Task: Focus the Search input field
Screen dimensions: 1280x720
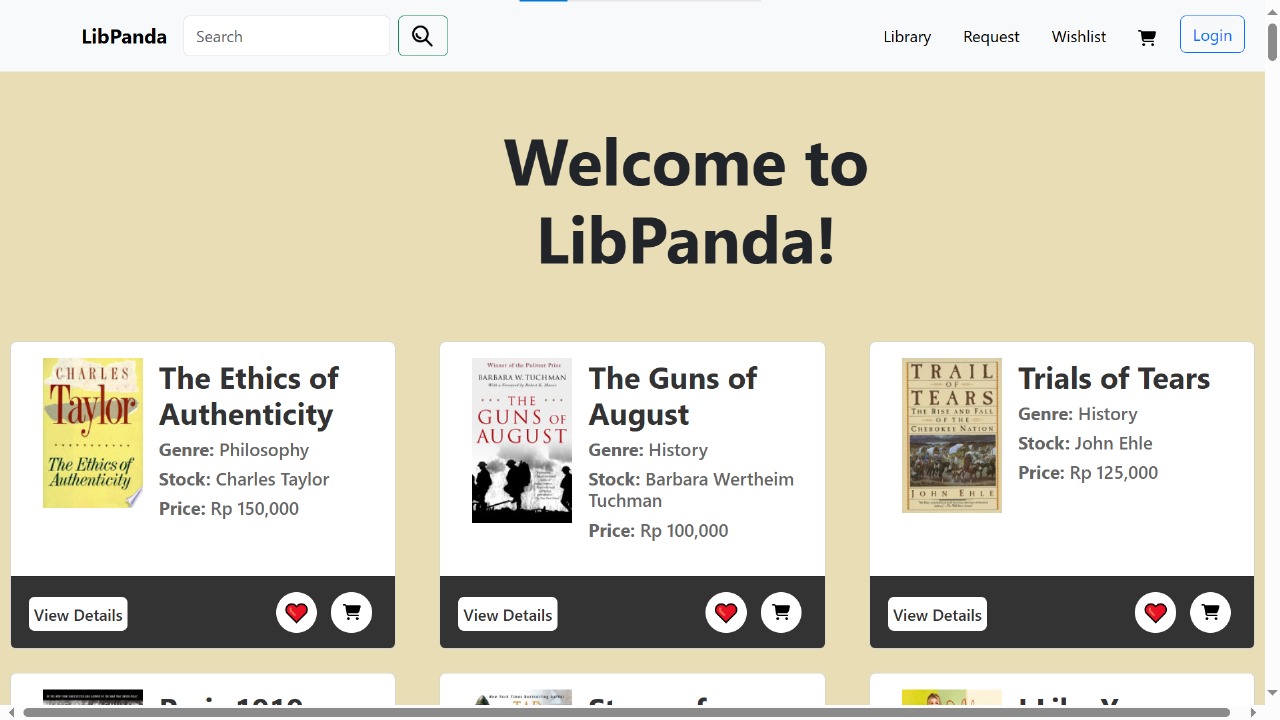Action: 286,36
